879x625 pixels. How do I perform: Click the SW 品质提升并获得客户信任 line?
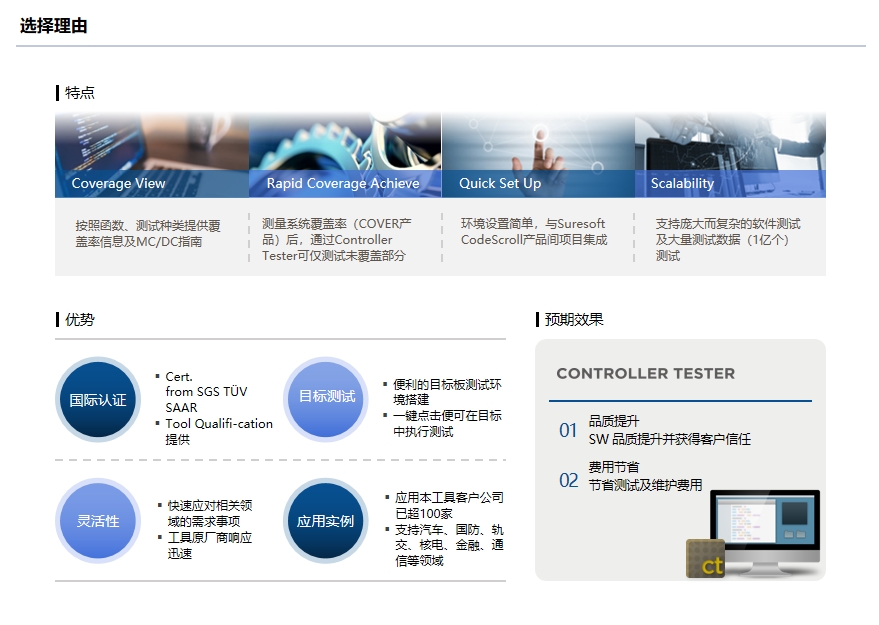pos(669,439)
